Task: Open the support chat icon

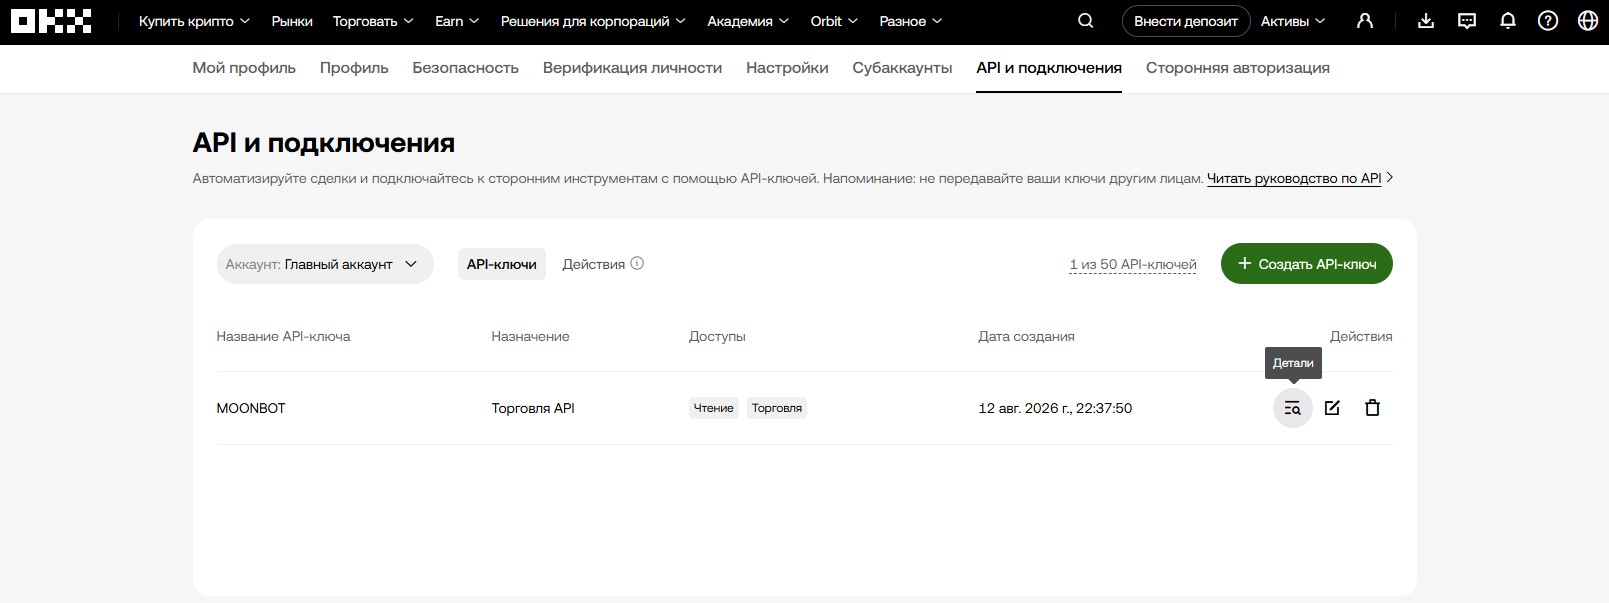Action: [1467, 21]
